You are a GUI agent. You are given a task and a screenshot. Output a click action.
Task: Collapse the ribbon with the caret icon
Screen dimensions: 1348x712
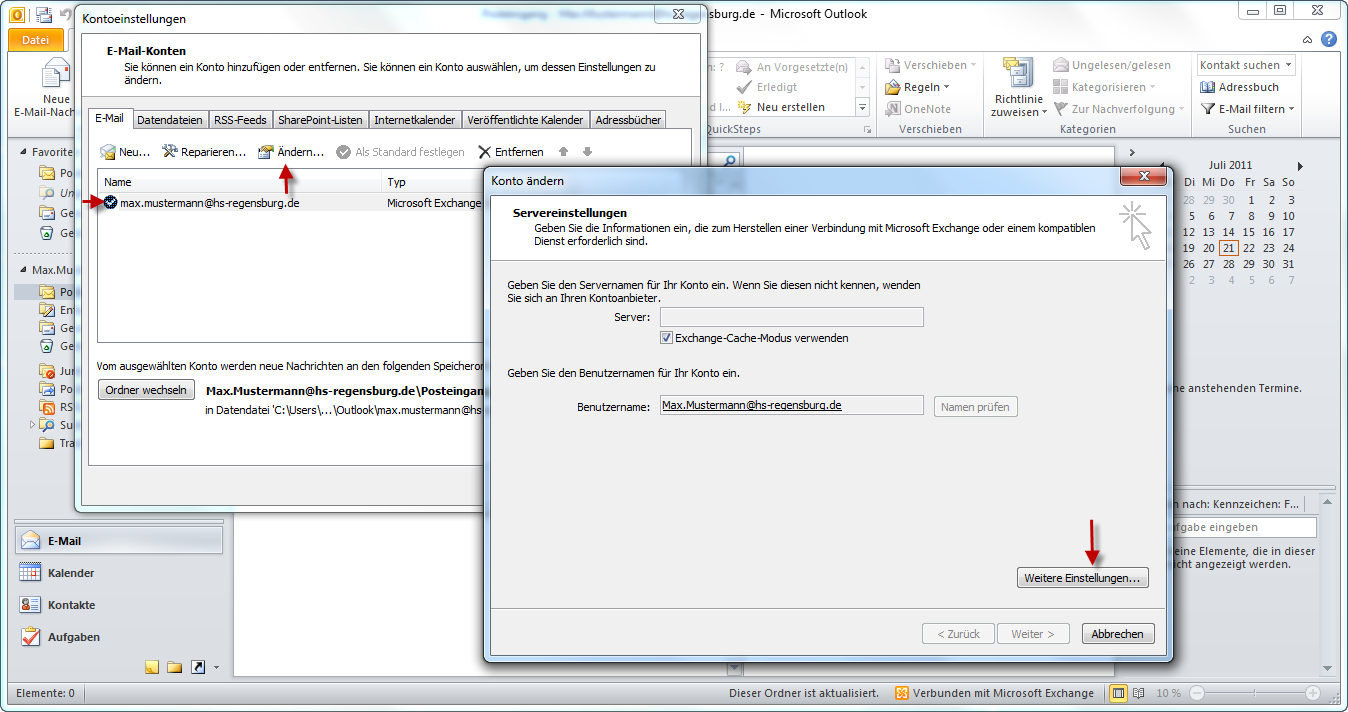click(x=1308, y=39)
